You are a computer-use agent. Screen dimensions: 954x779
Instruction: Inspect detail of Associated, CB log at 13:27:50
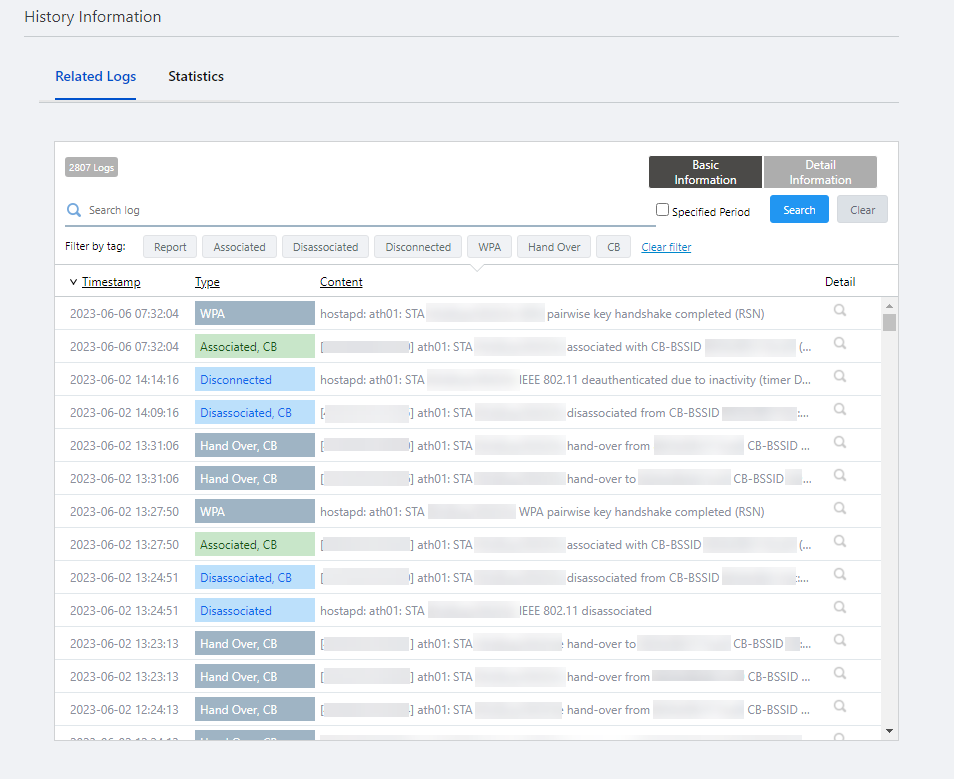[x=840, y=542]
